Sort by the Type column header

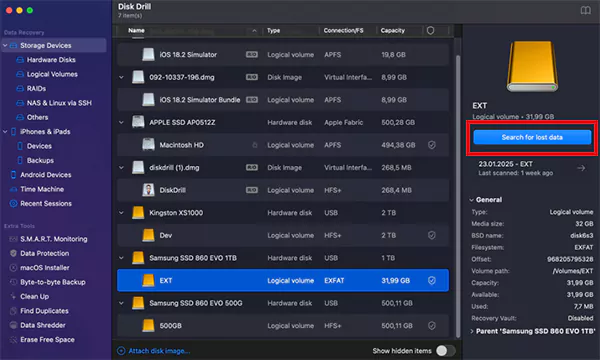[x=273, y=31]
